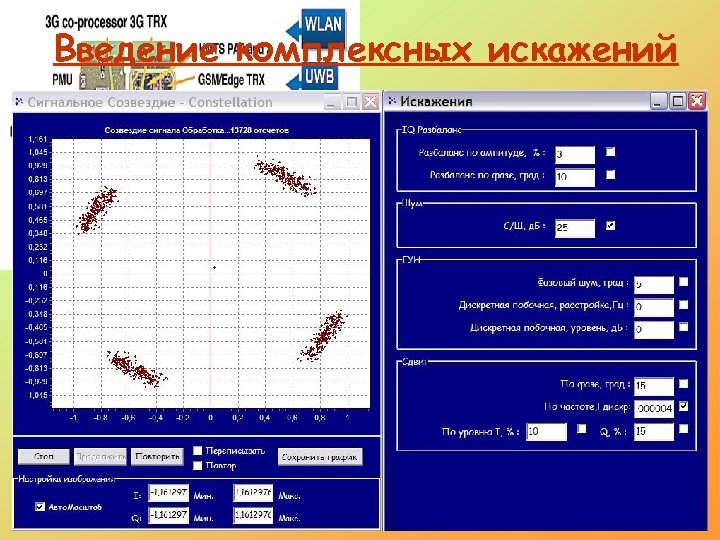Edit amplitude imbalance percent field
The width and height of the screenshot is (720, 540).
pyautogui.click(x=575, y=155)
